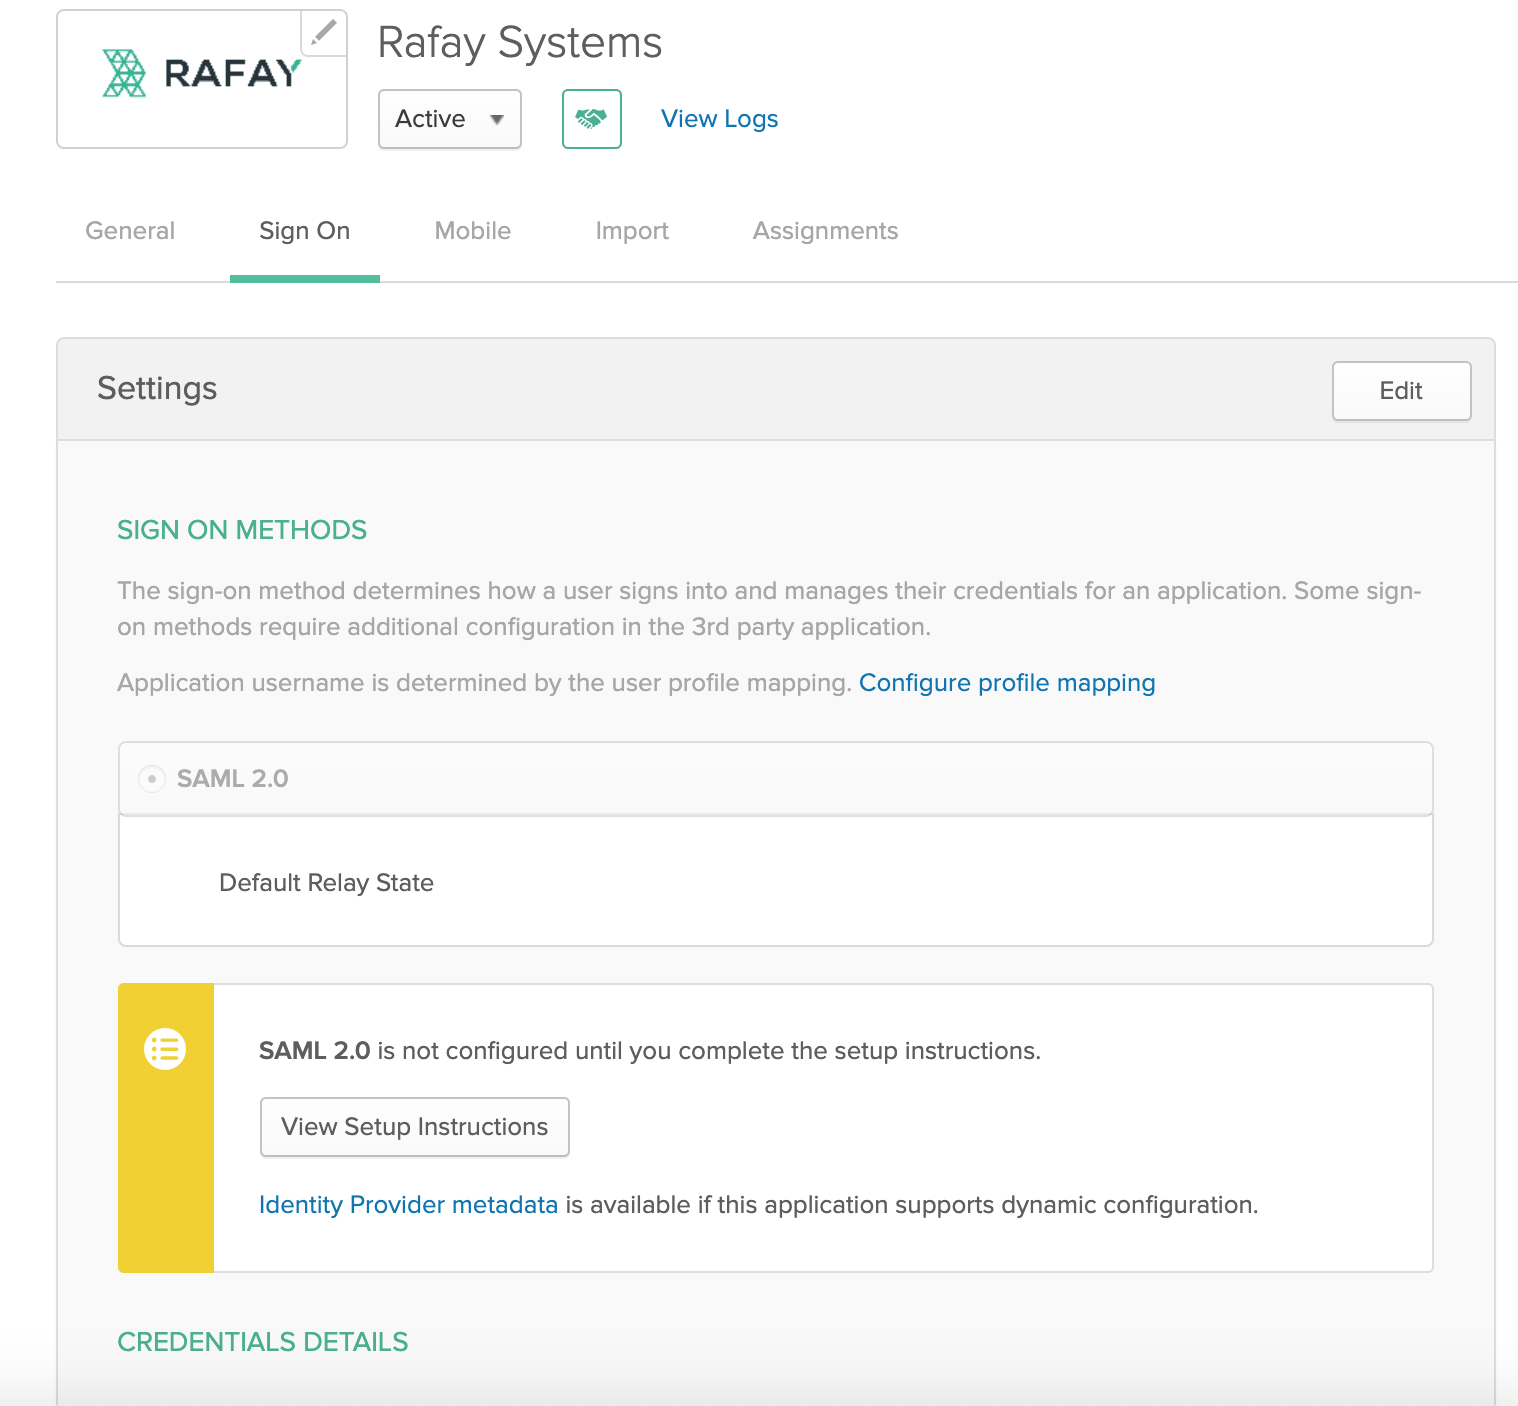Image resolution: width=1518 pixels, height=1406 pixels.
Task: Select the Sign On tab
Action: pos(305,231)
